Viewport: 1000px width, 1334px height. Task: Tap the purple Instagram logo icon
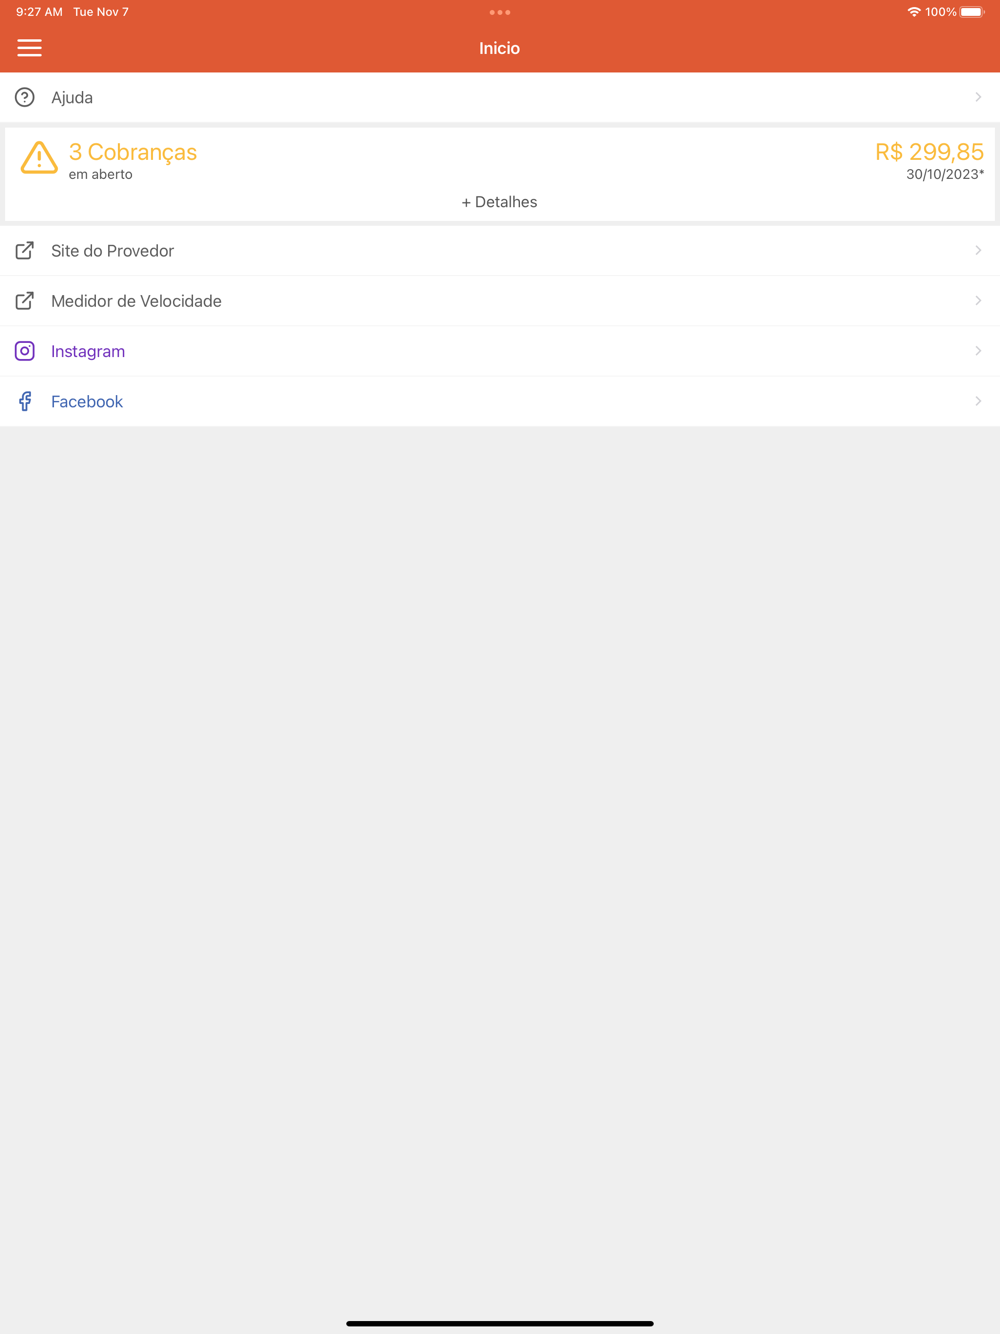click(25, 351)
